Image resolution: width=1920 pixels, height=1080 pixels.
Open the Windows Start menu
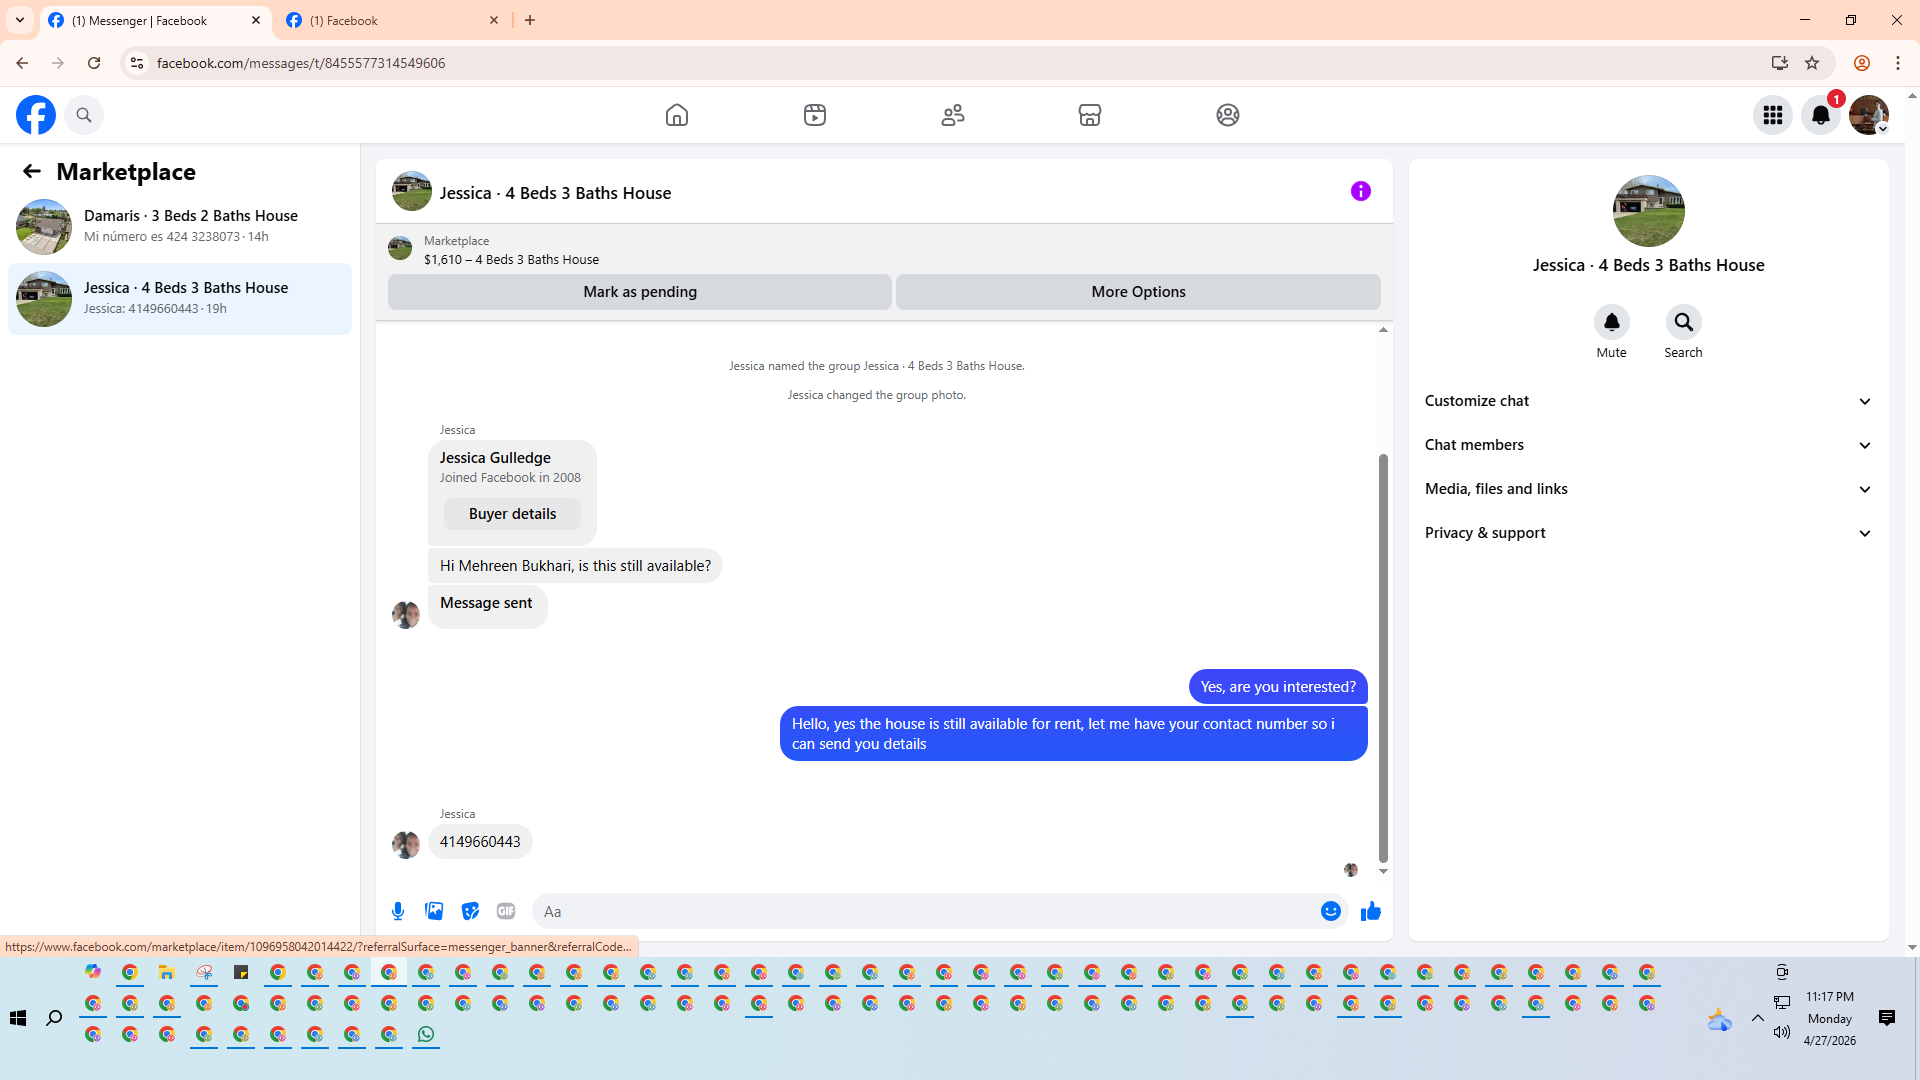tap(18, 1018)
